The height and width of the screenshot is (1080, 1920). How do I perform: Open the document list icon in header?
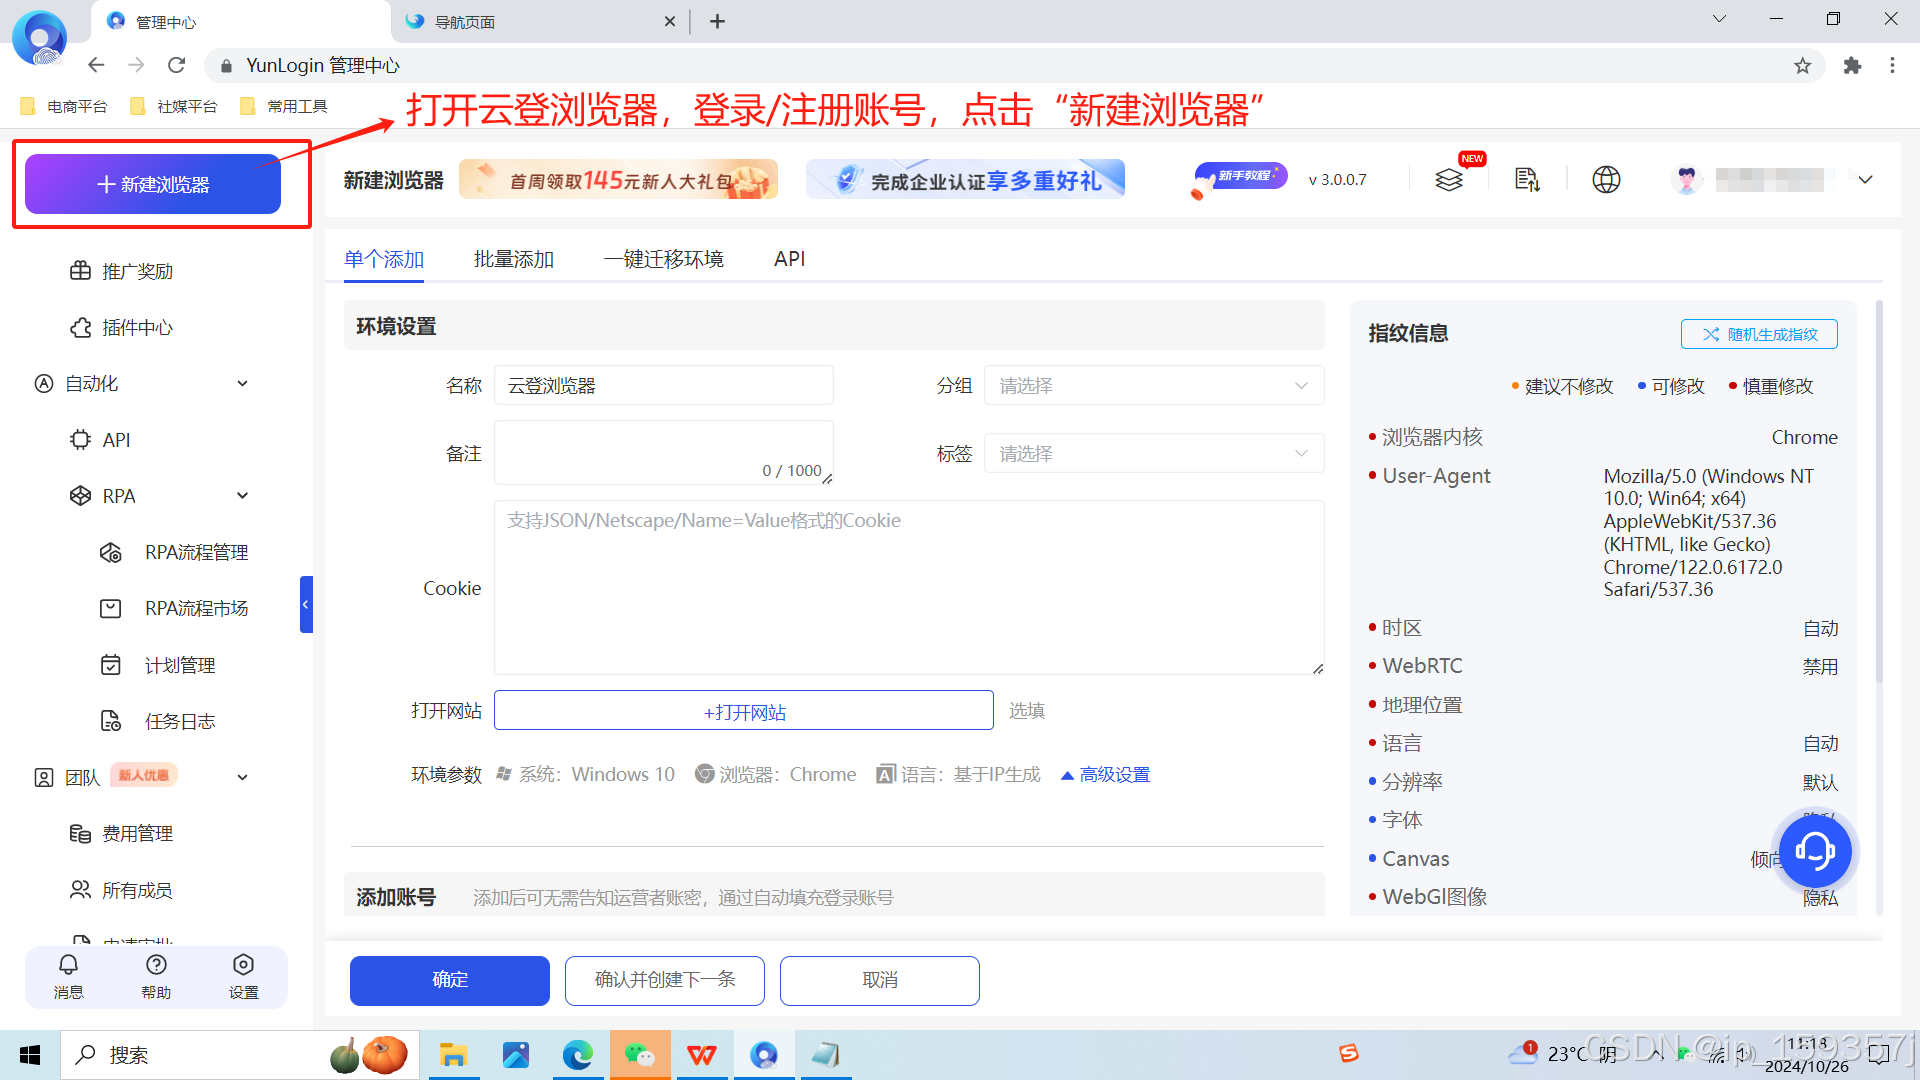[x=1526, y=180]
